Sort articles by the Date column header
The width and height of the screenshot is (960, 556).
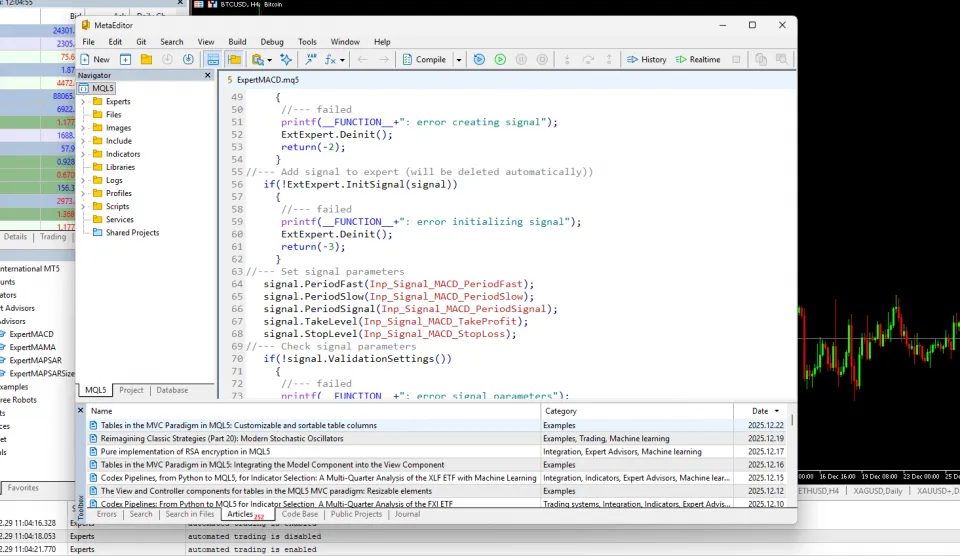pos(762,411)
